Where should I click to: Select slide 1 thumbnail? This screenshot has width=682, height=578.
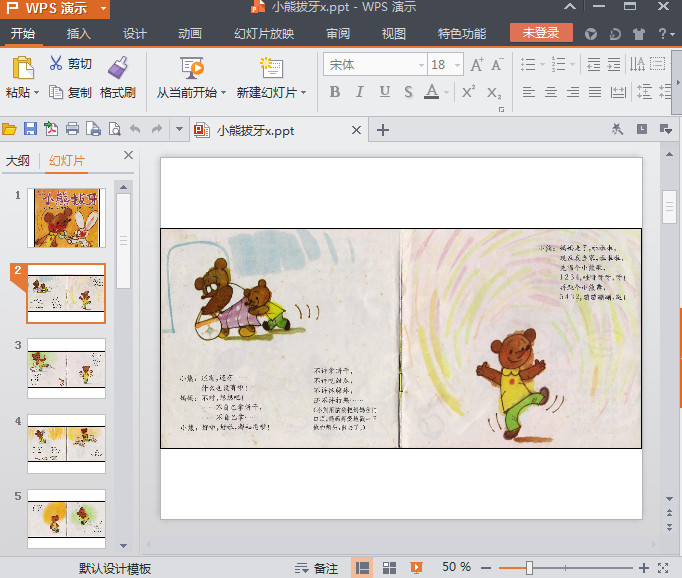(66, 218)
